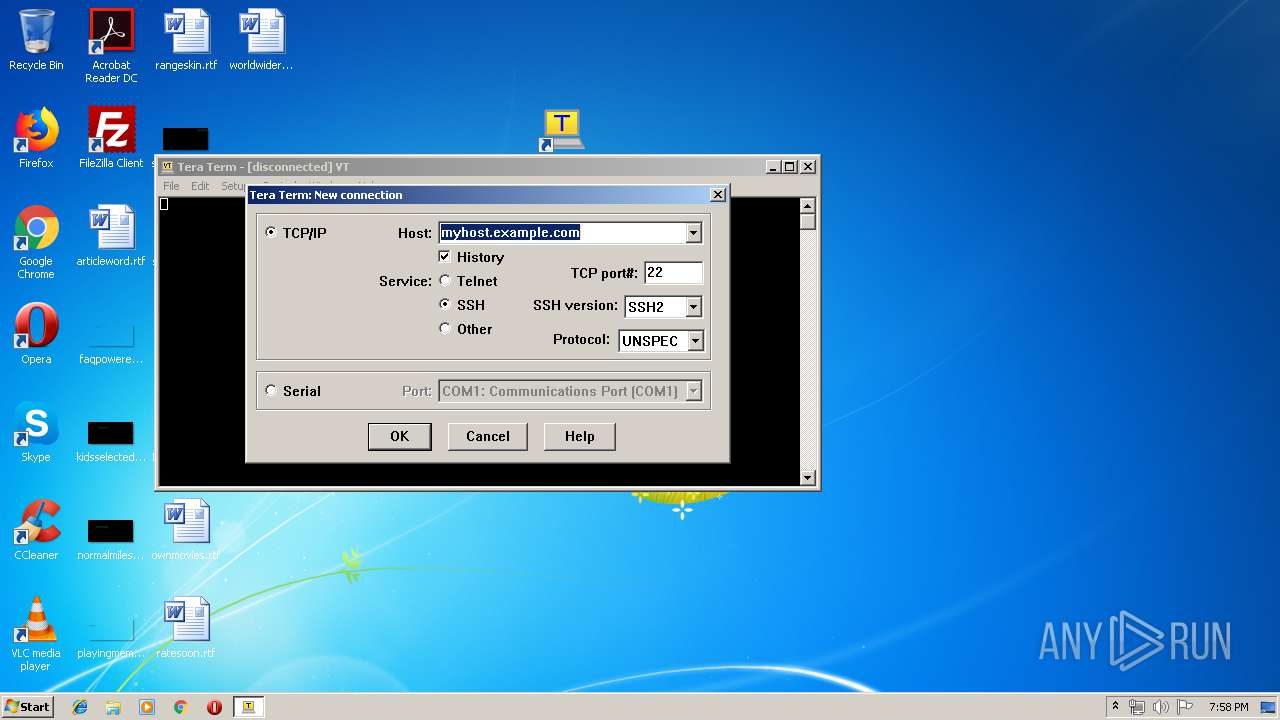Select the playingmem desktop file
Image resolution: width=1280 pixels, height=720 pixels.
tap(111, 636)
